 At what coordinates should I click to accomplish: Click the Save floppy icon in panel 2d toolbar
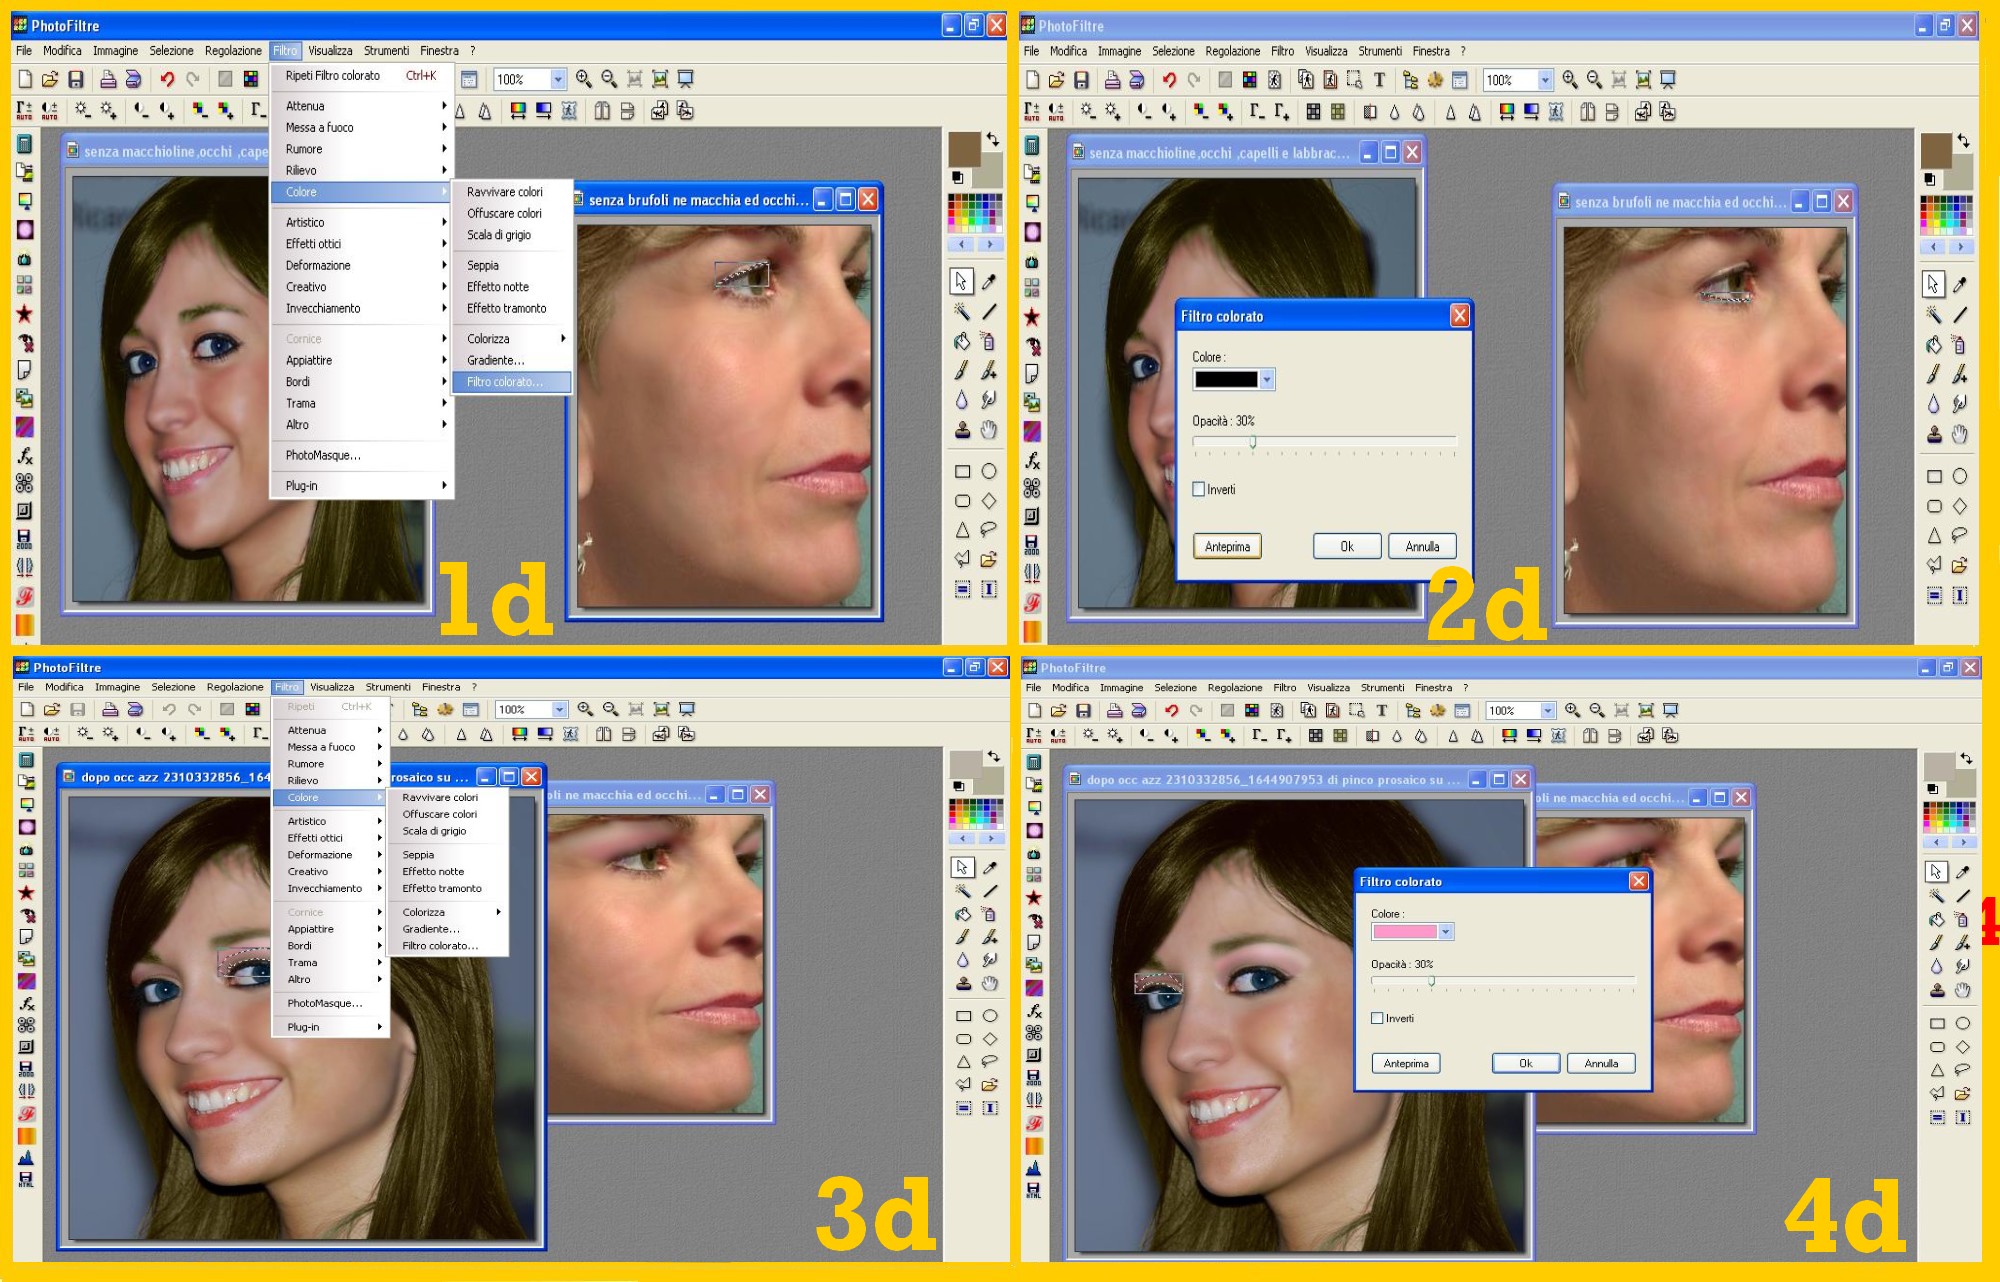point(1081,80)
